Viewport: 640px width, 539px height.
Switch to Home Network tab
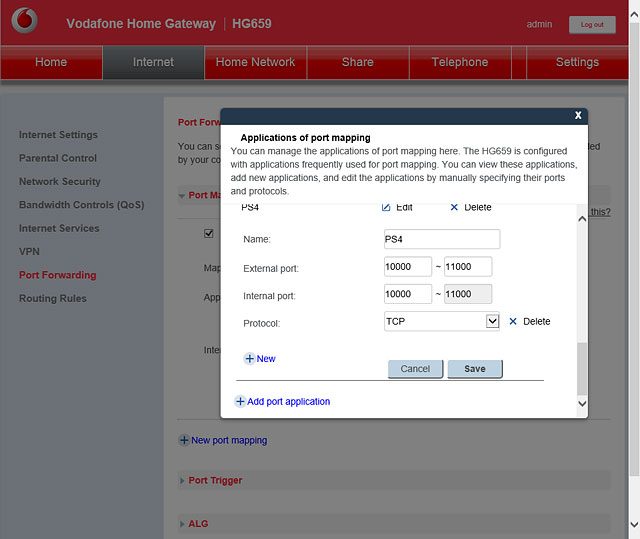click(x=256, y=62)
